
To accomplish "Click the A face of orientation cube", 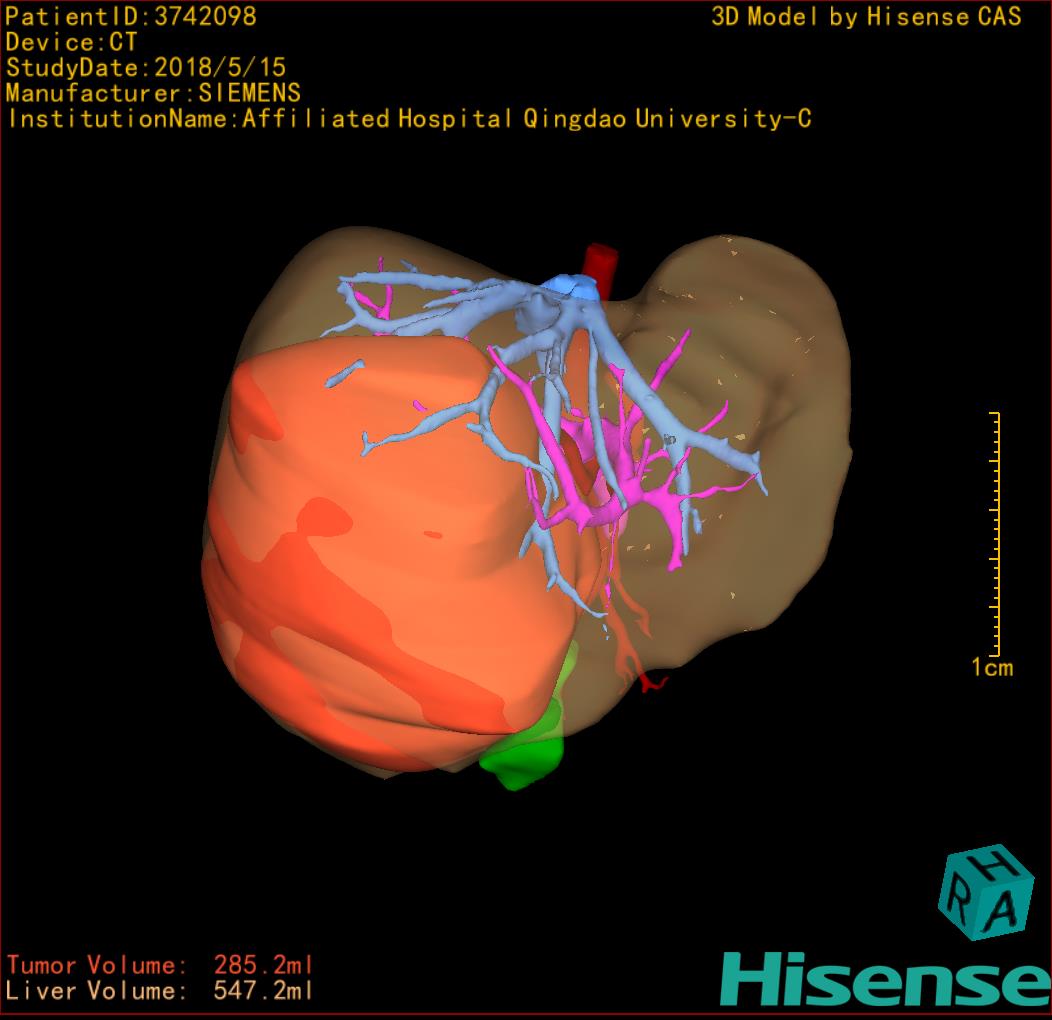I will click(x=1006, y=908).
